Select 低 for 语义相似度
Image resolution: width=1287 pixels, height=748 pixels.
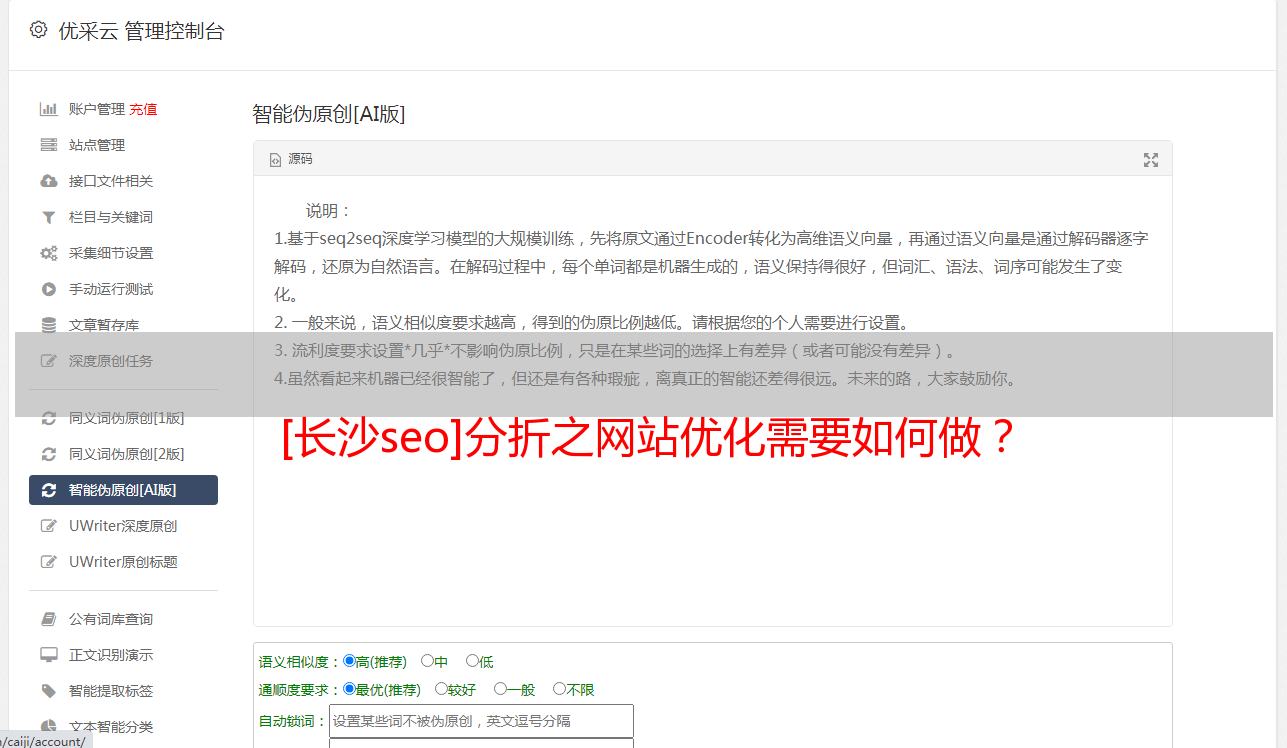click(x=472, y=661)
